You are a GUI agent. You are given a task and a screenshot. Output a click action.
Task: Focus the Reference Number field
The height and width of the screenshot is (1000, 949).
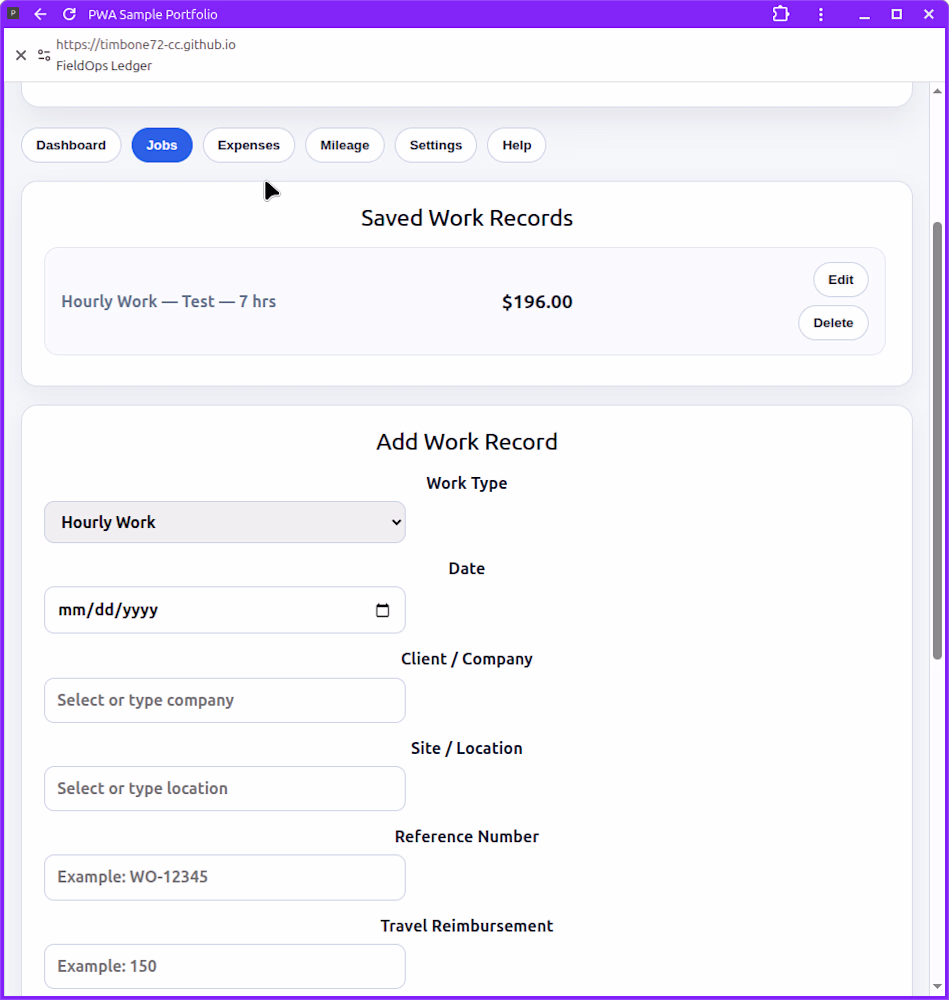pos(224,878)
